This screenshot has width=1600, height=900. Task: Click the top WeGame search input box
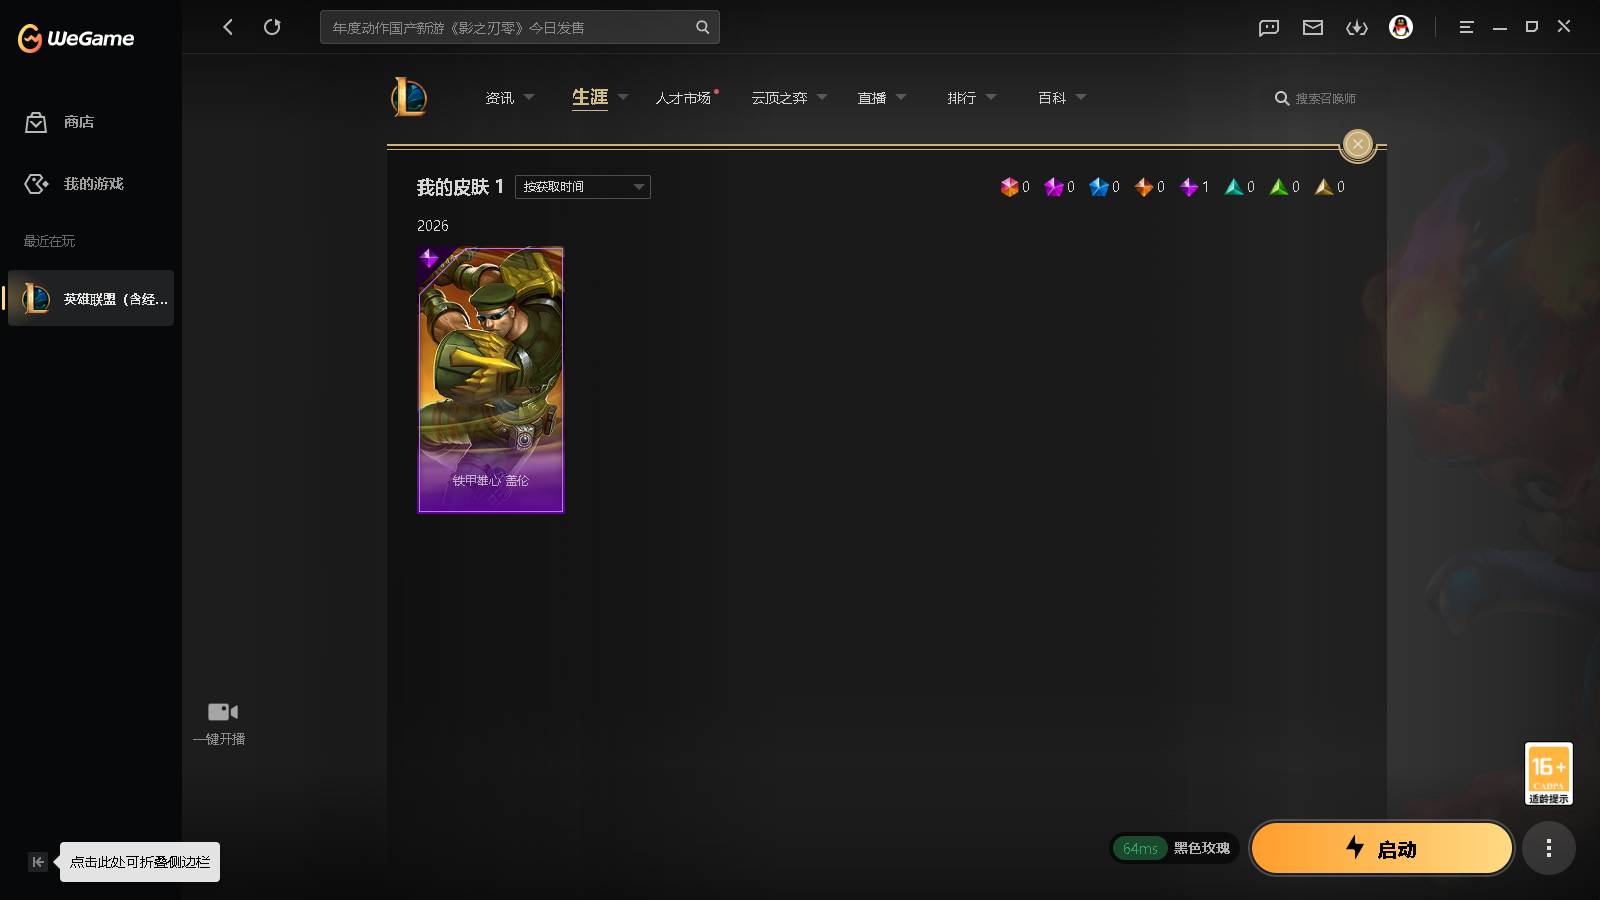[x=520, y=27]
